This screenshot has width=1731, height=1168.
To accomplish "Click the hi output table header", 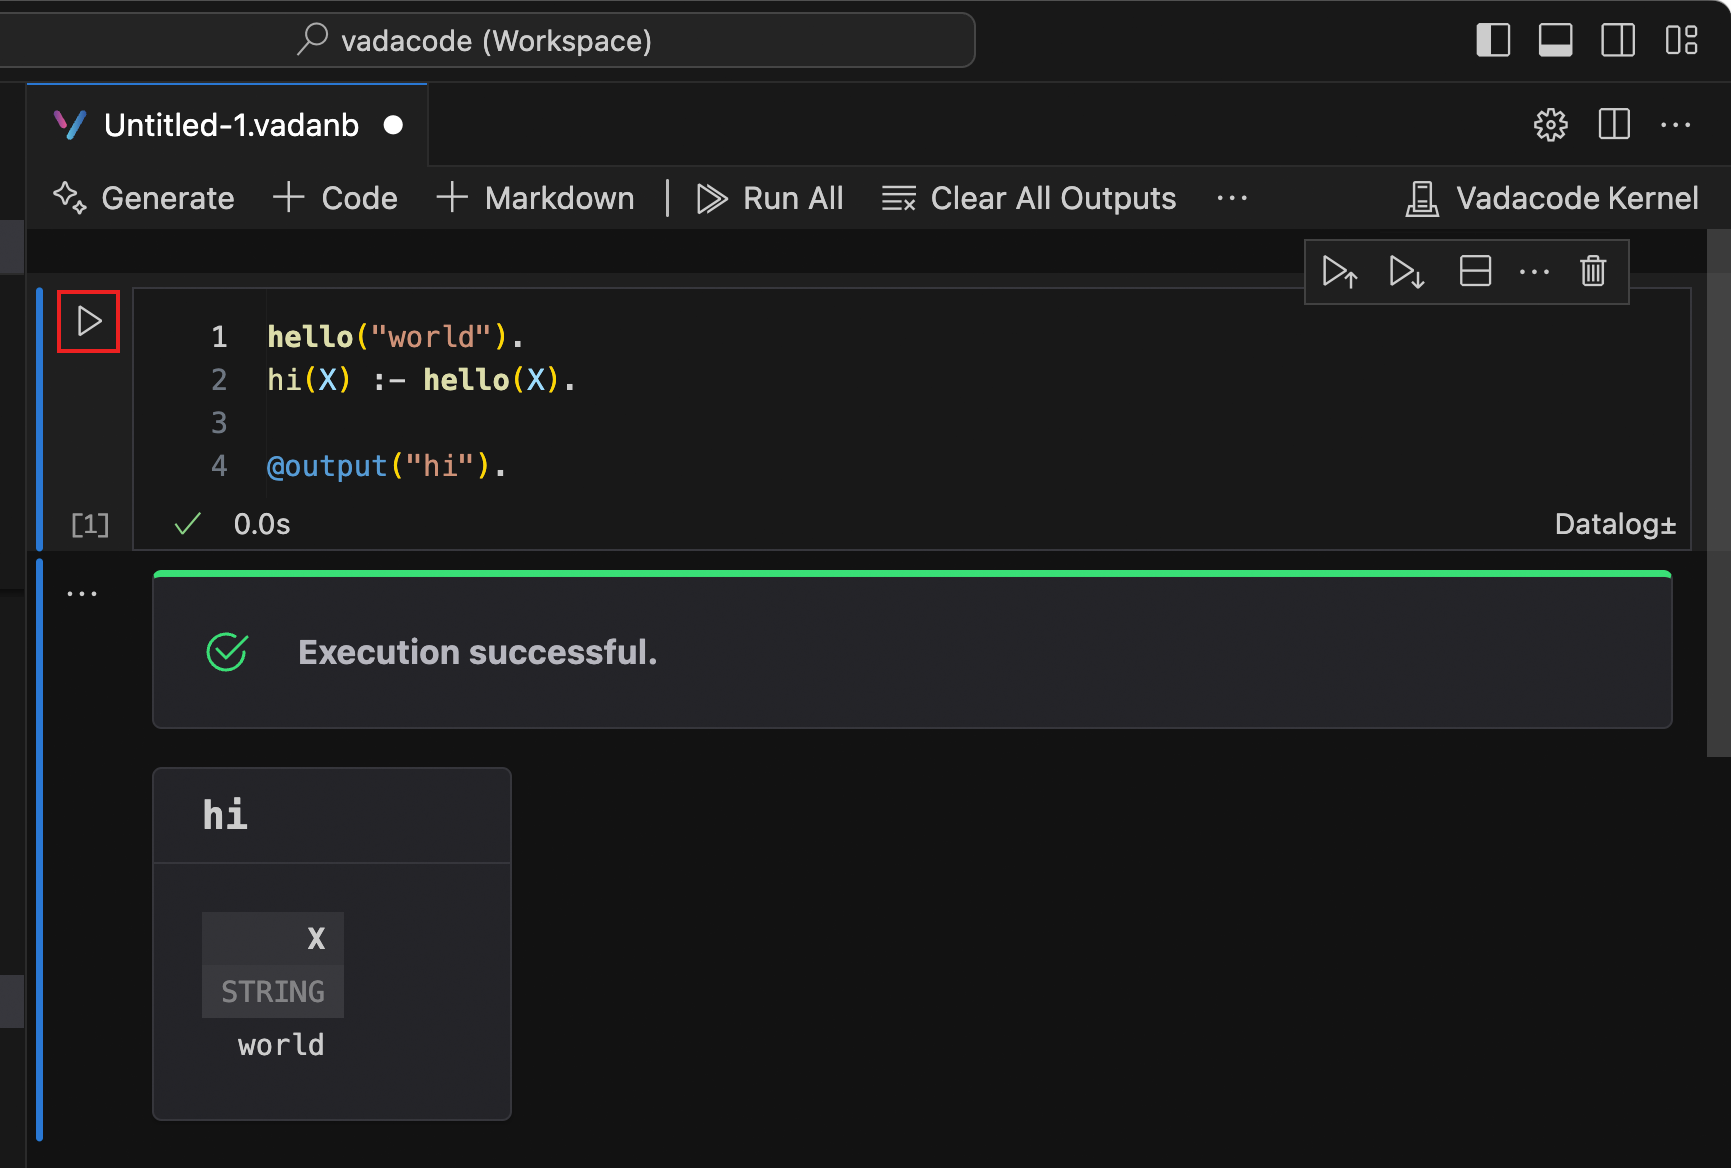I will pos(332,816).
